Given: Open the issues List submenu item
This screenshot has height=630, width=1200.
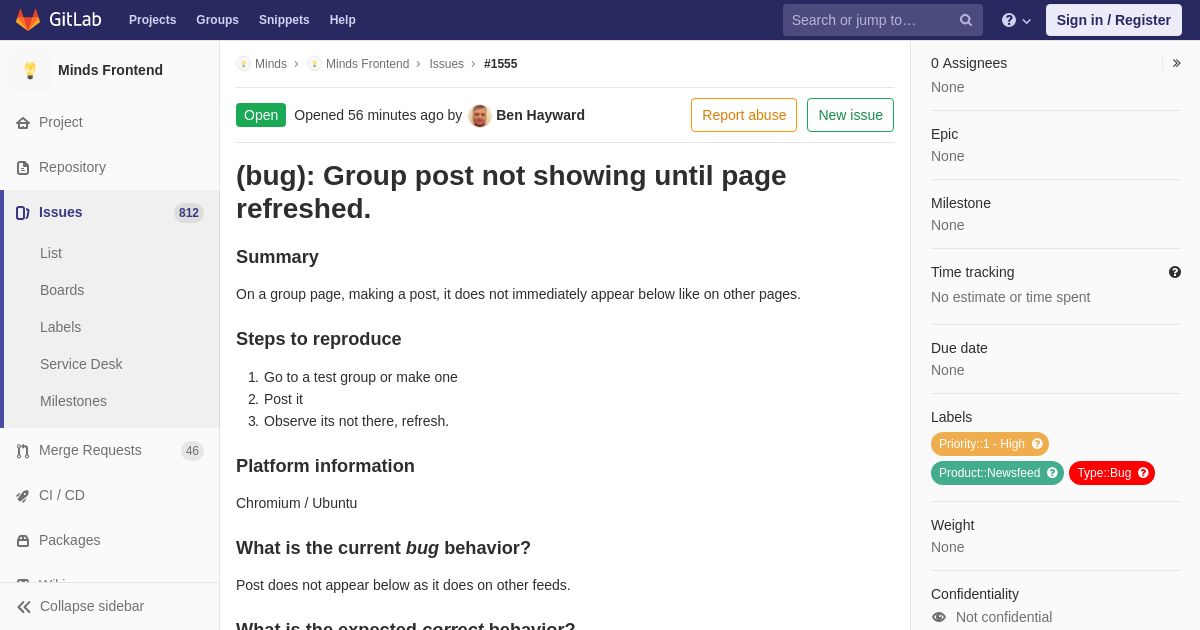Looking at the screenshot, I should pyautogui.click(x=51, y=253).
